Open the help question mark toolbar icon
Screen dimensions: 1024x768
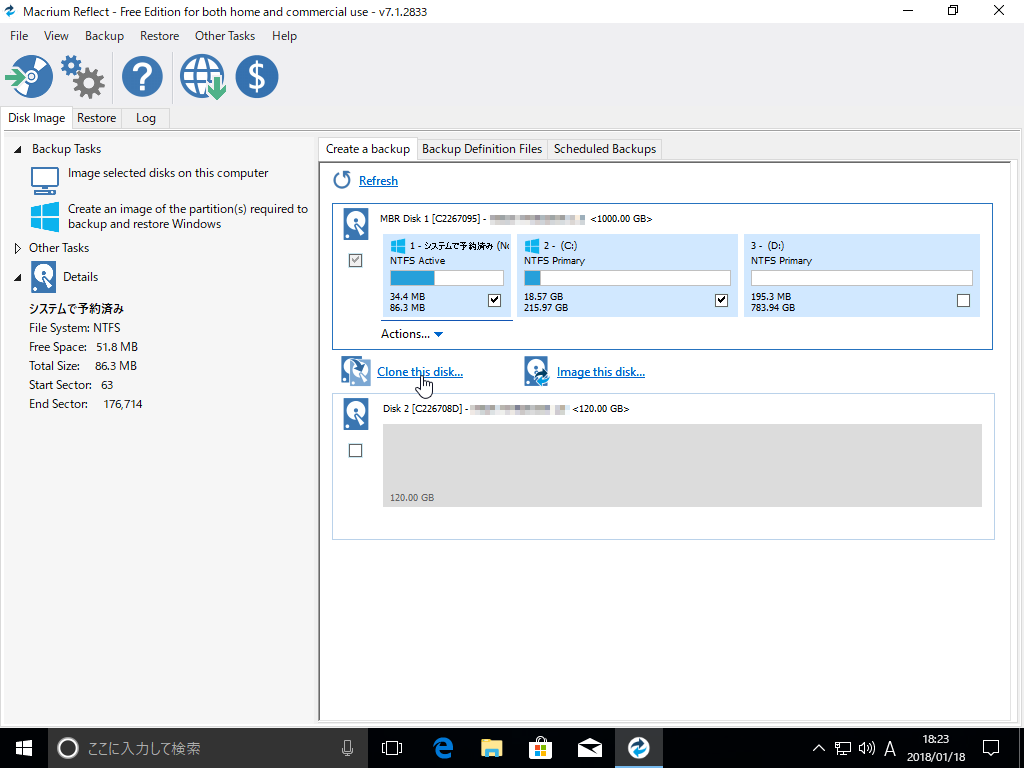(142, 76)
